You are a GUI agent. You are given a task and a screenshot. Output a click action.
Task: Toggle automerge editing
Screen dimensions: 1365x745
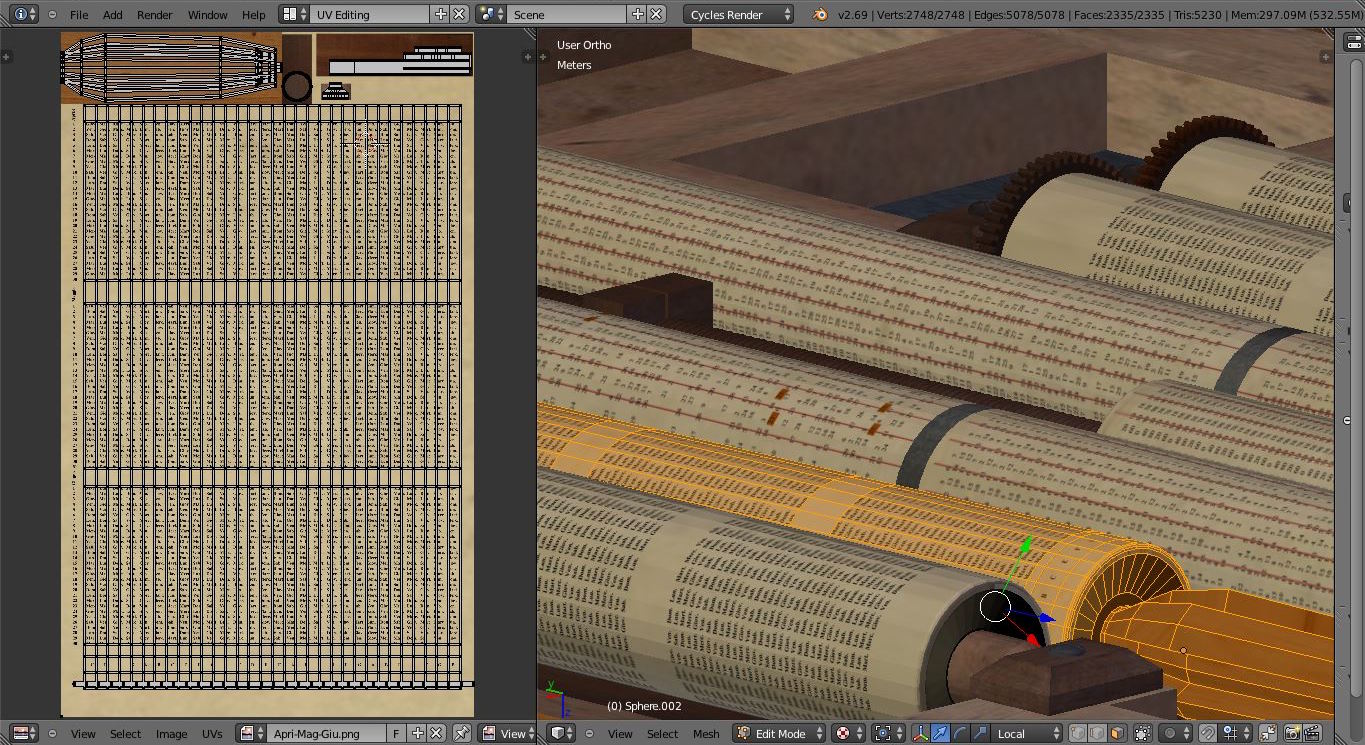[x=1267, y=733]
